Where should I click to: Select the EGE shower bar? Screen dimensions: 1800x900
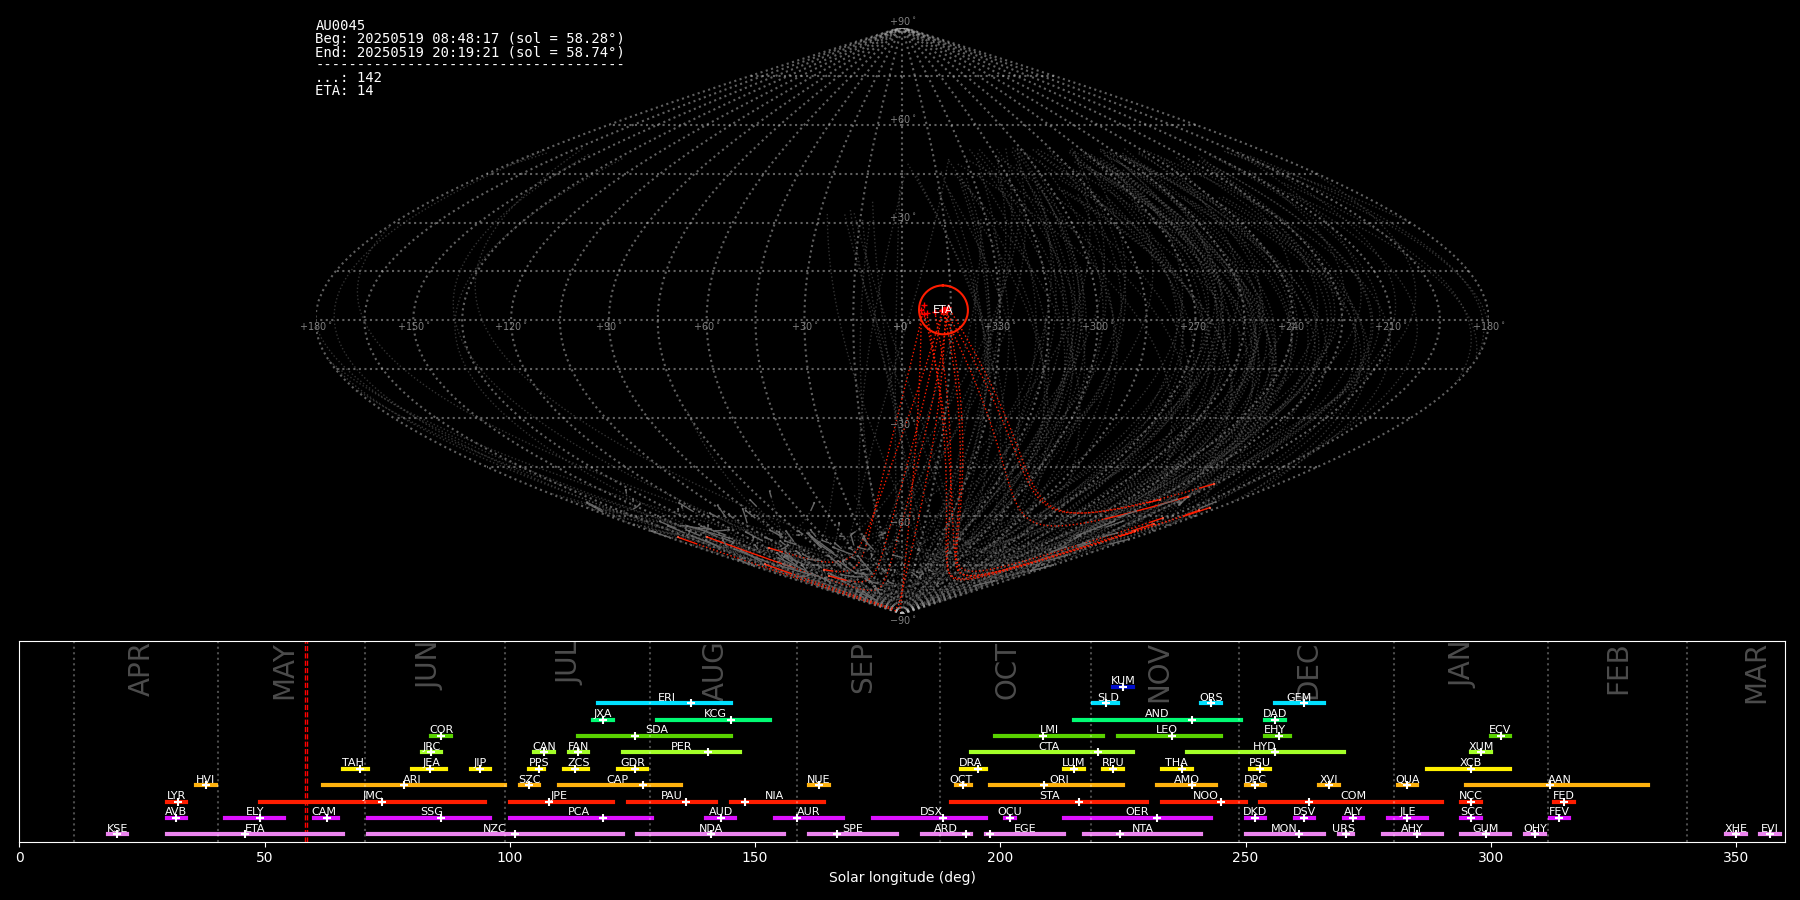1025,834
